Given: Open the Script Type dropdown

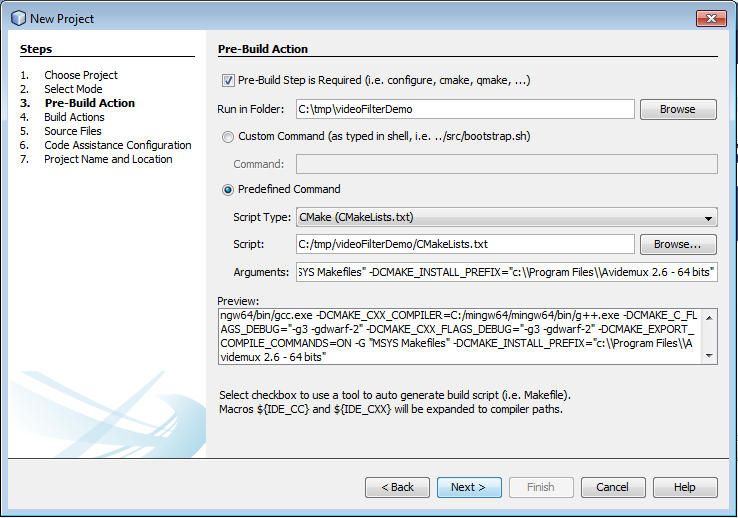Looking at the screenshot, I should 506,217.
